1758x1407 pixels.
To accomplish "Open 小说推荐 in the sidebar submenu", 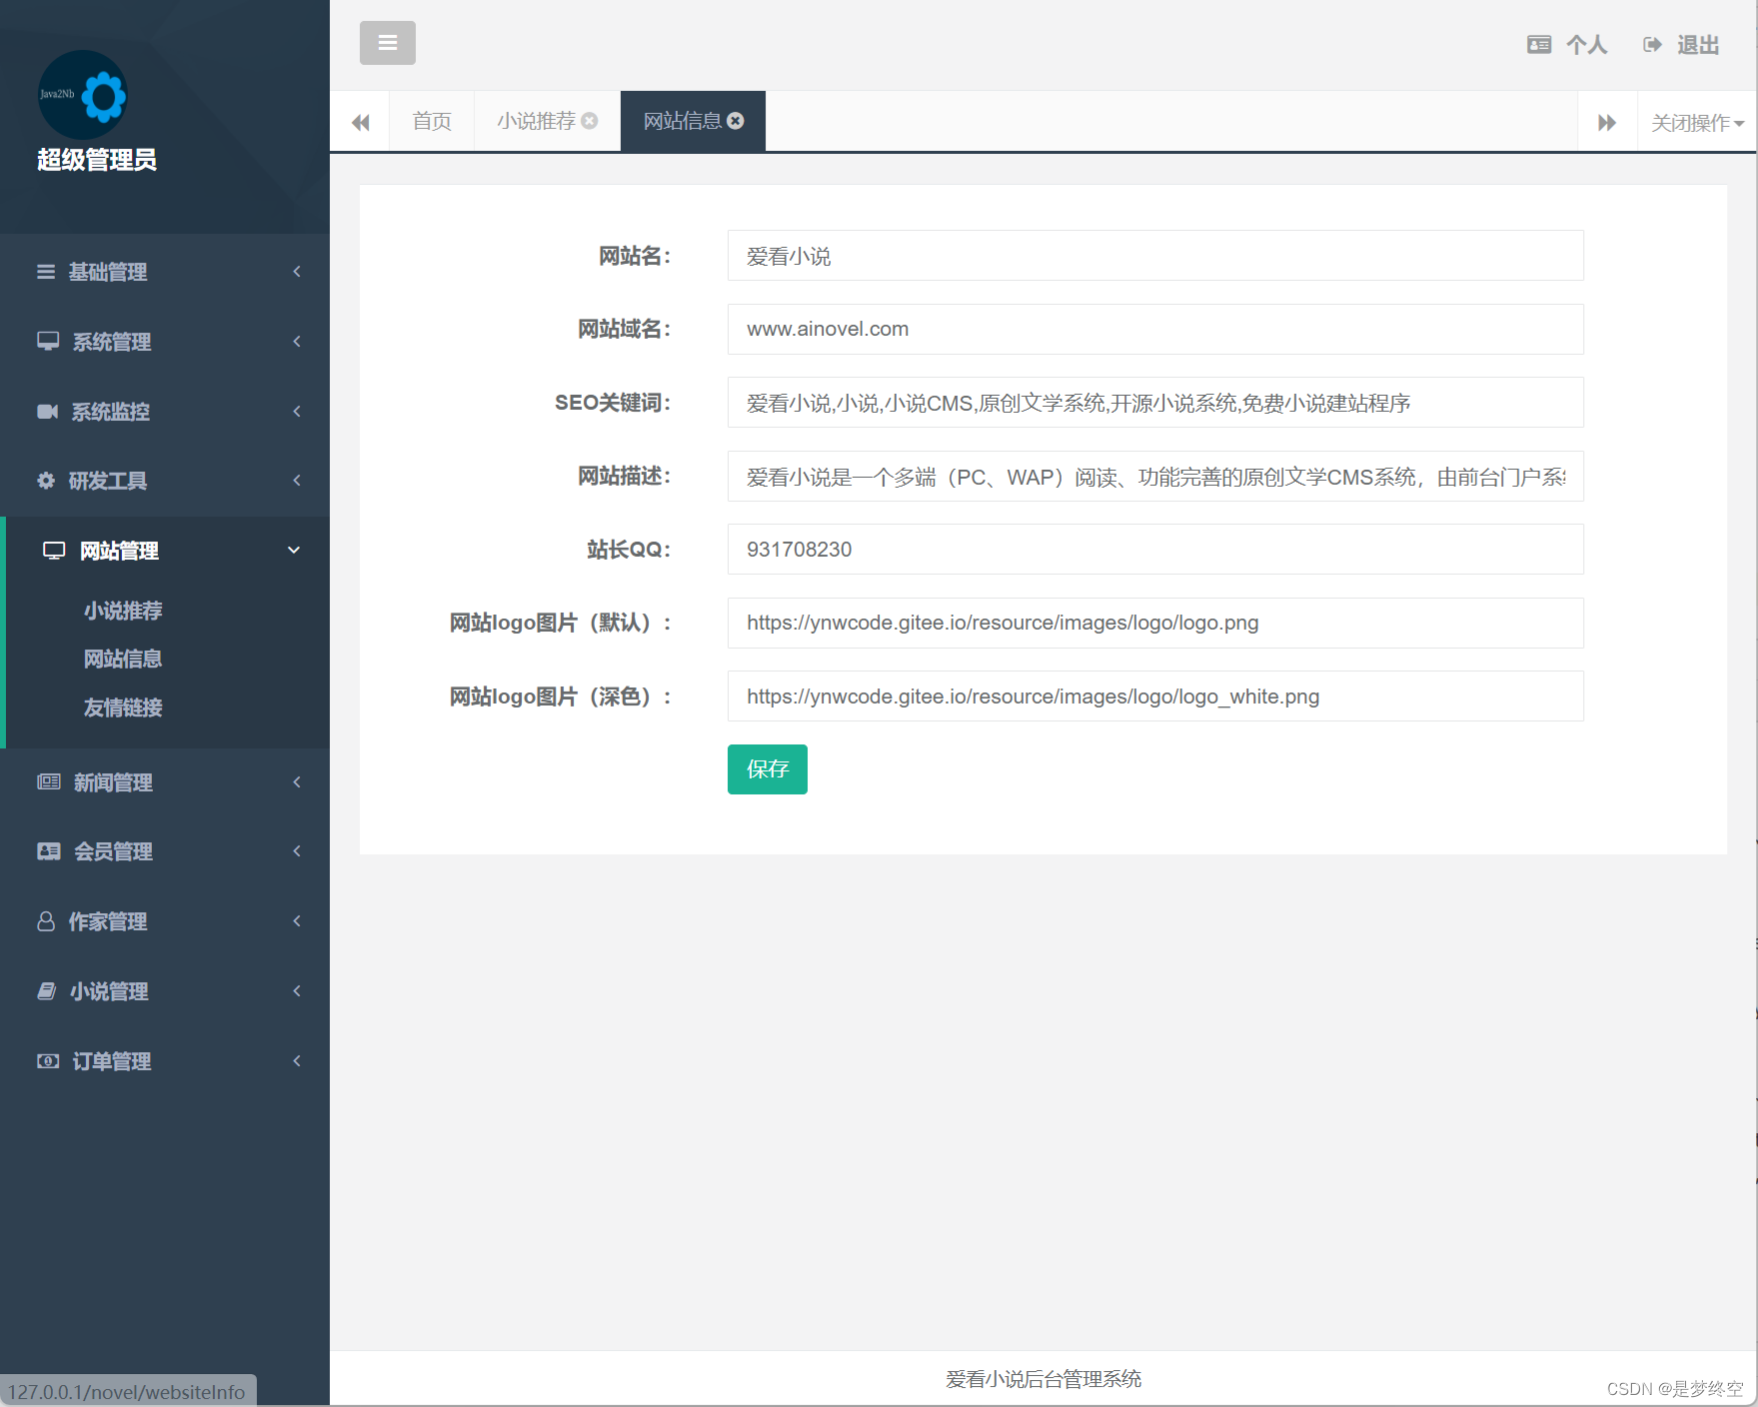I will coord(123,610).
